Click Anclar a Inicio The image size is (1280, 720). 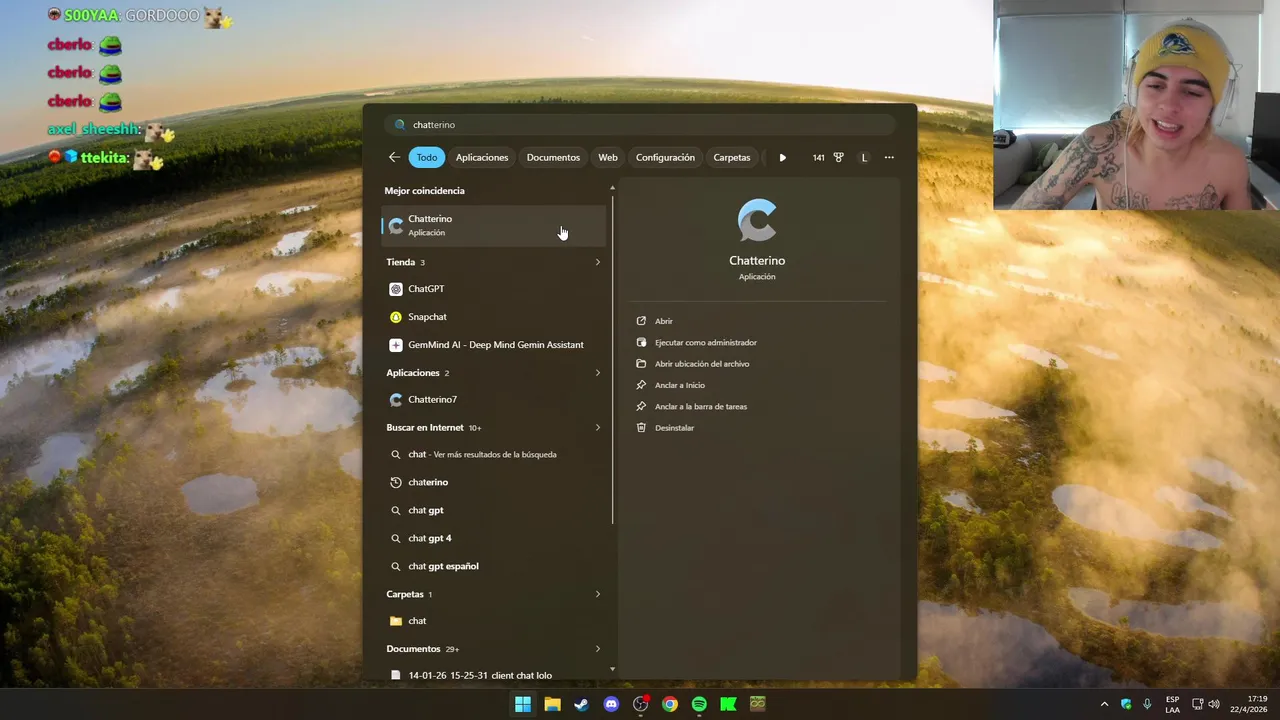679,385
